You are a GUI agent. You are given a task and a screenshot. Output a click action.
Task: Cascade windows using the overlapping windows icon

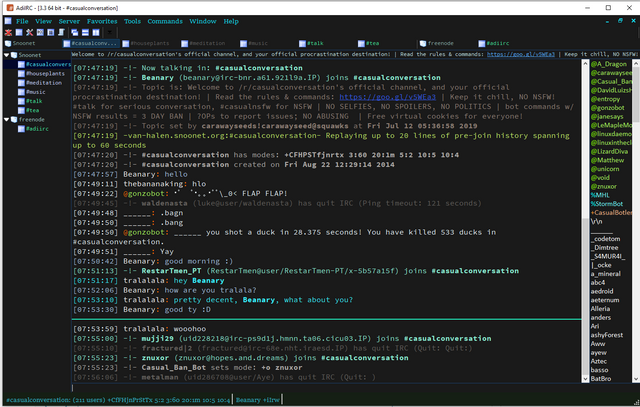coord(74,32)
